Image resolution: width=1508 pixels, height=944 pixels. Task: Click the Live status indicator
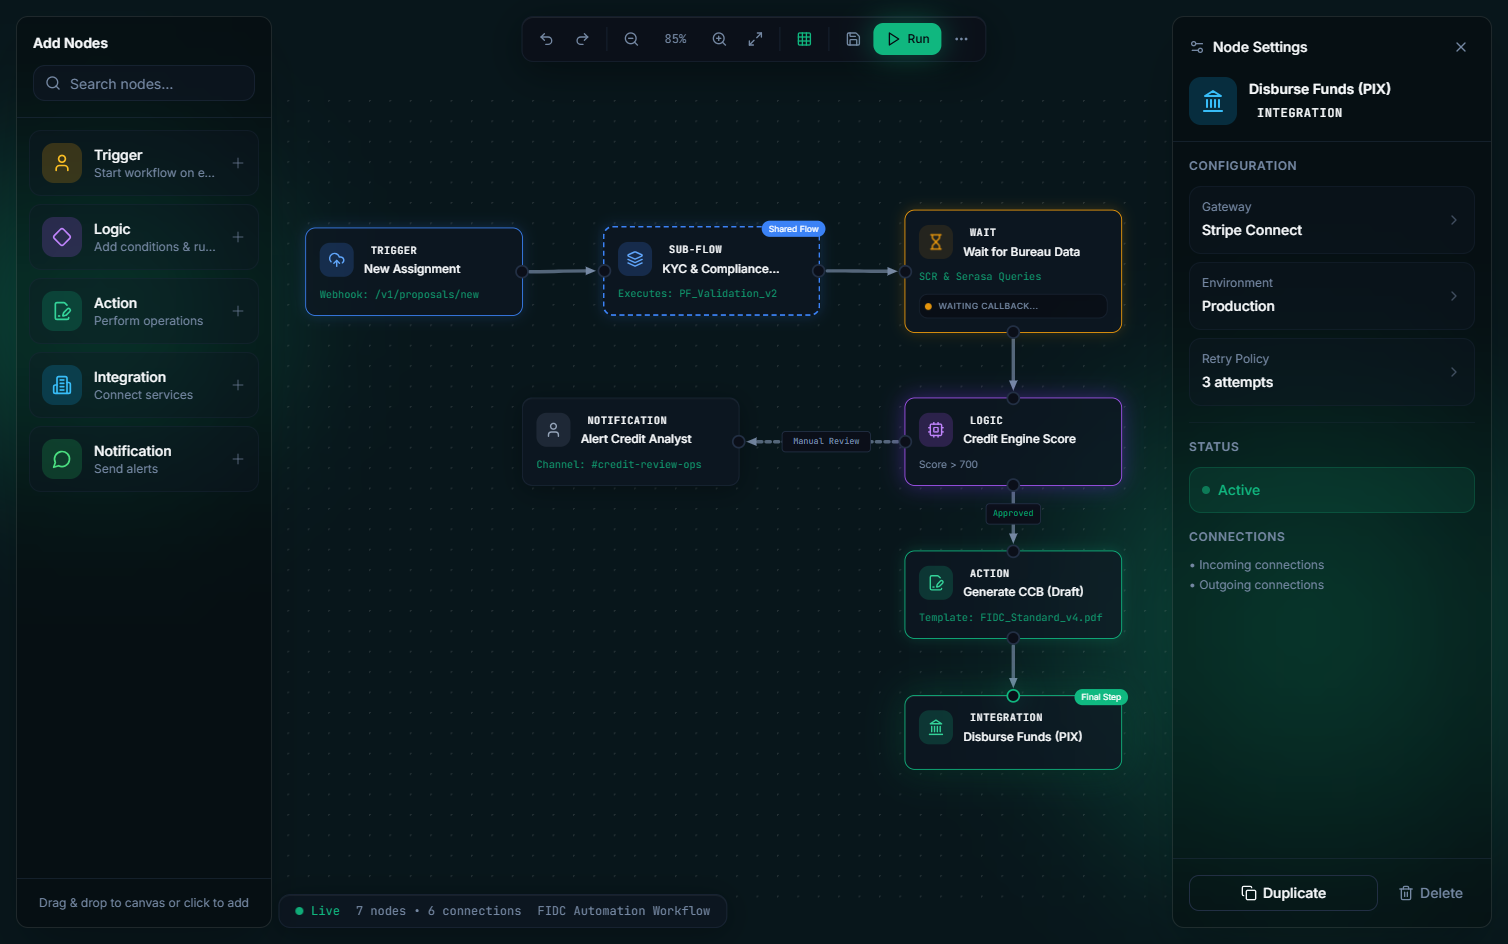[x=318, y=911]
